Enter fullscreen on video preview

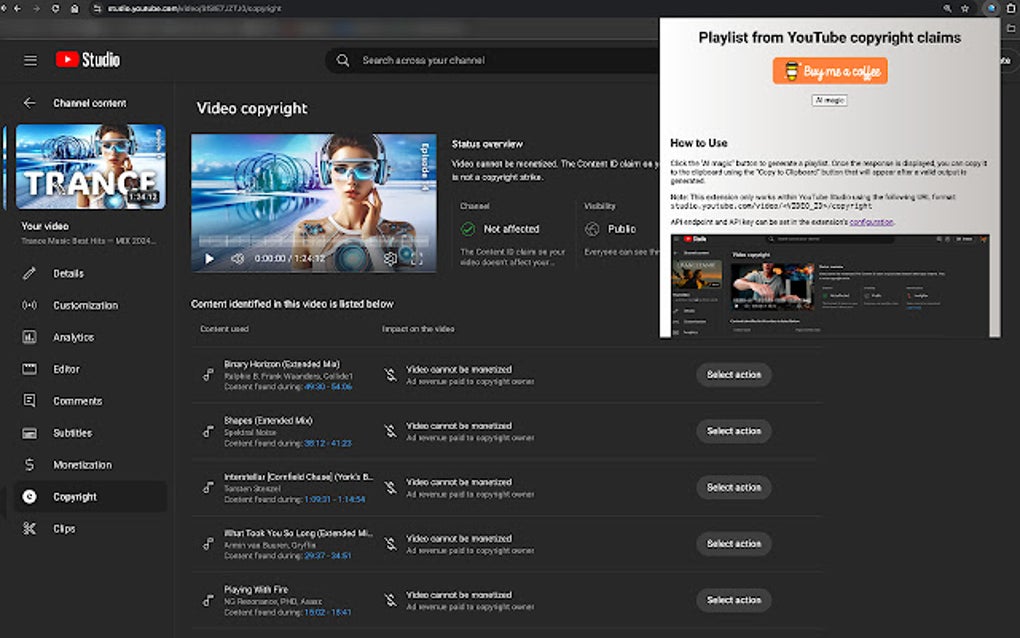416,259
